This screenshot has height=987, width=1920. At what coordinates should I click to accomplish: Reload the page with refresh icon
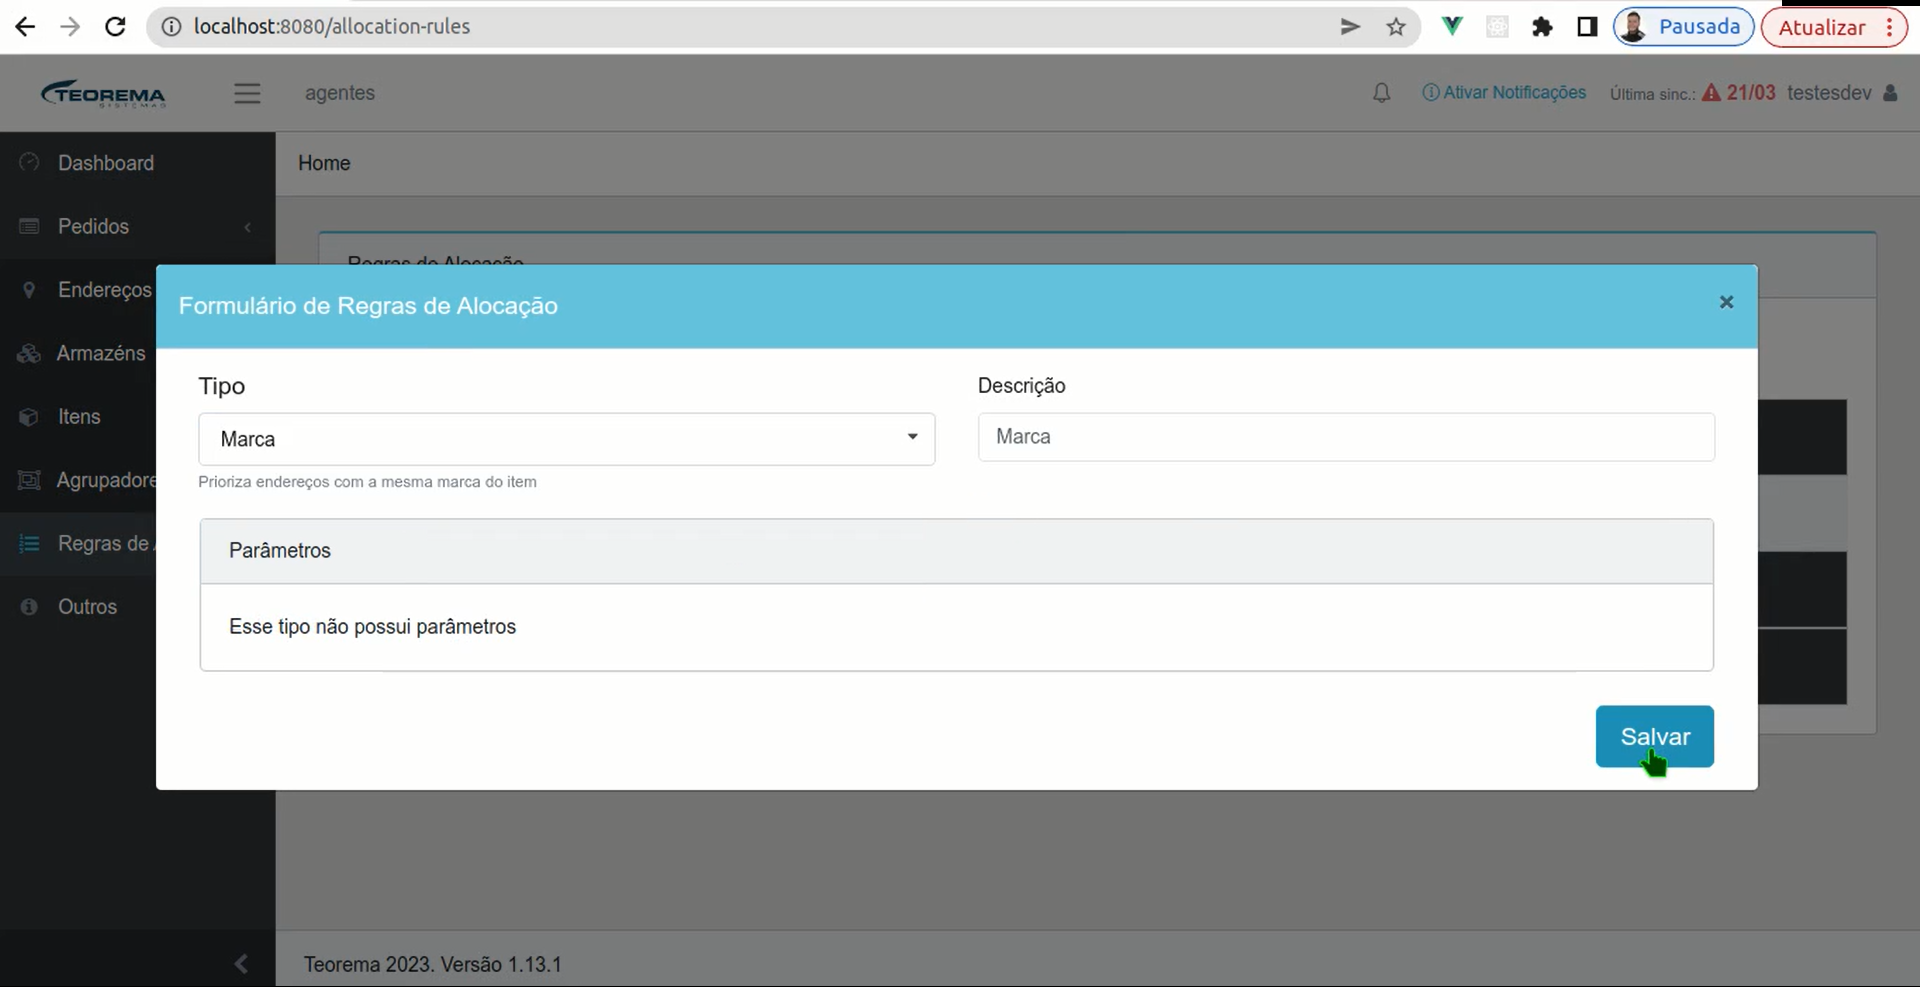(115, 27)
